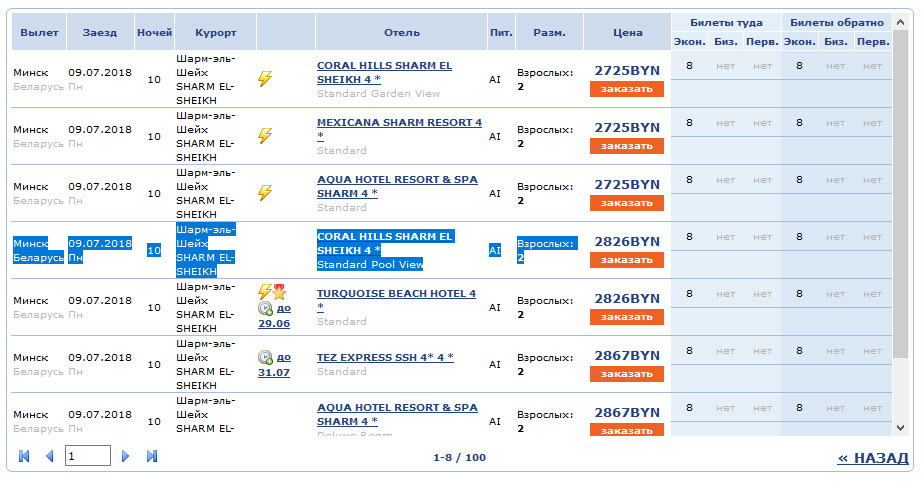Viewport: 923px width, 481px height.
Task: Sort results by the Цена column header
Action: point(627,33)
